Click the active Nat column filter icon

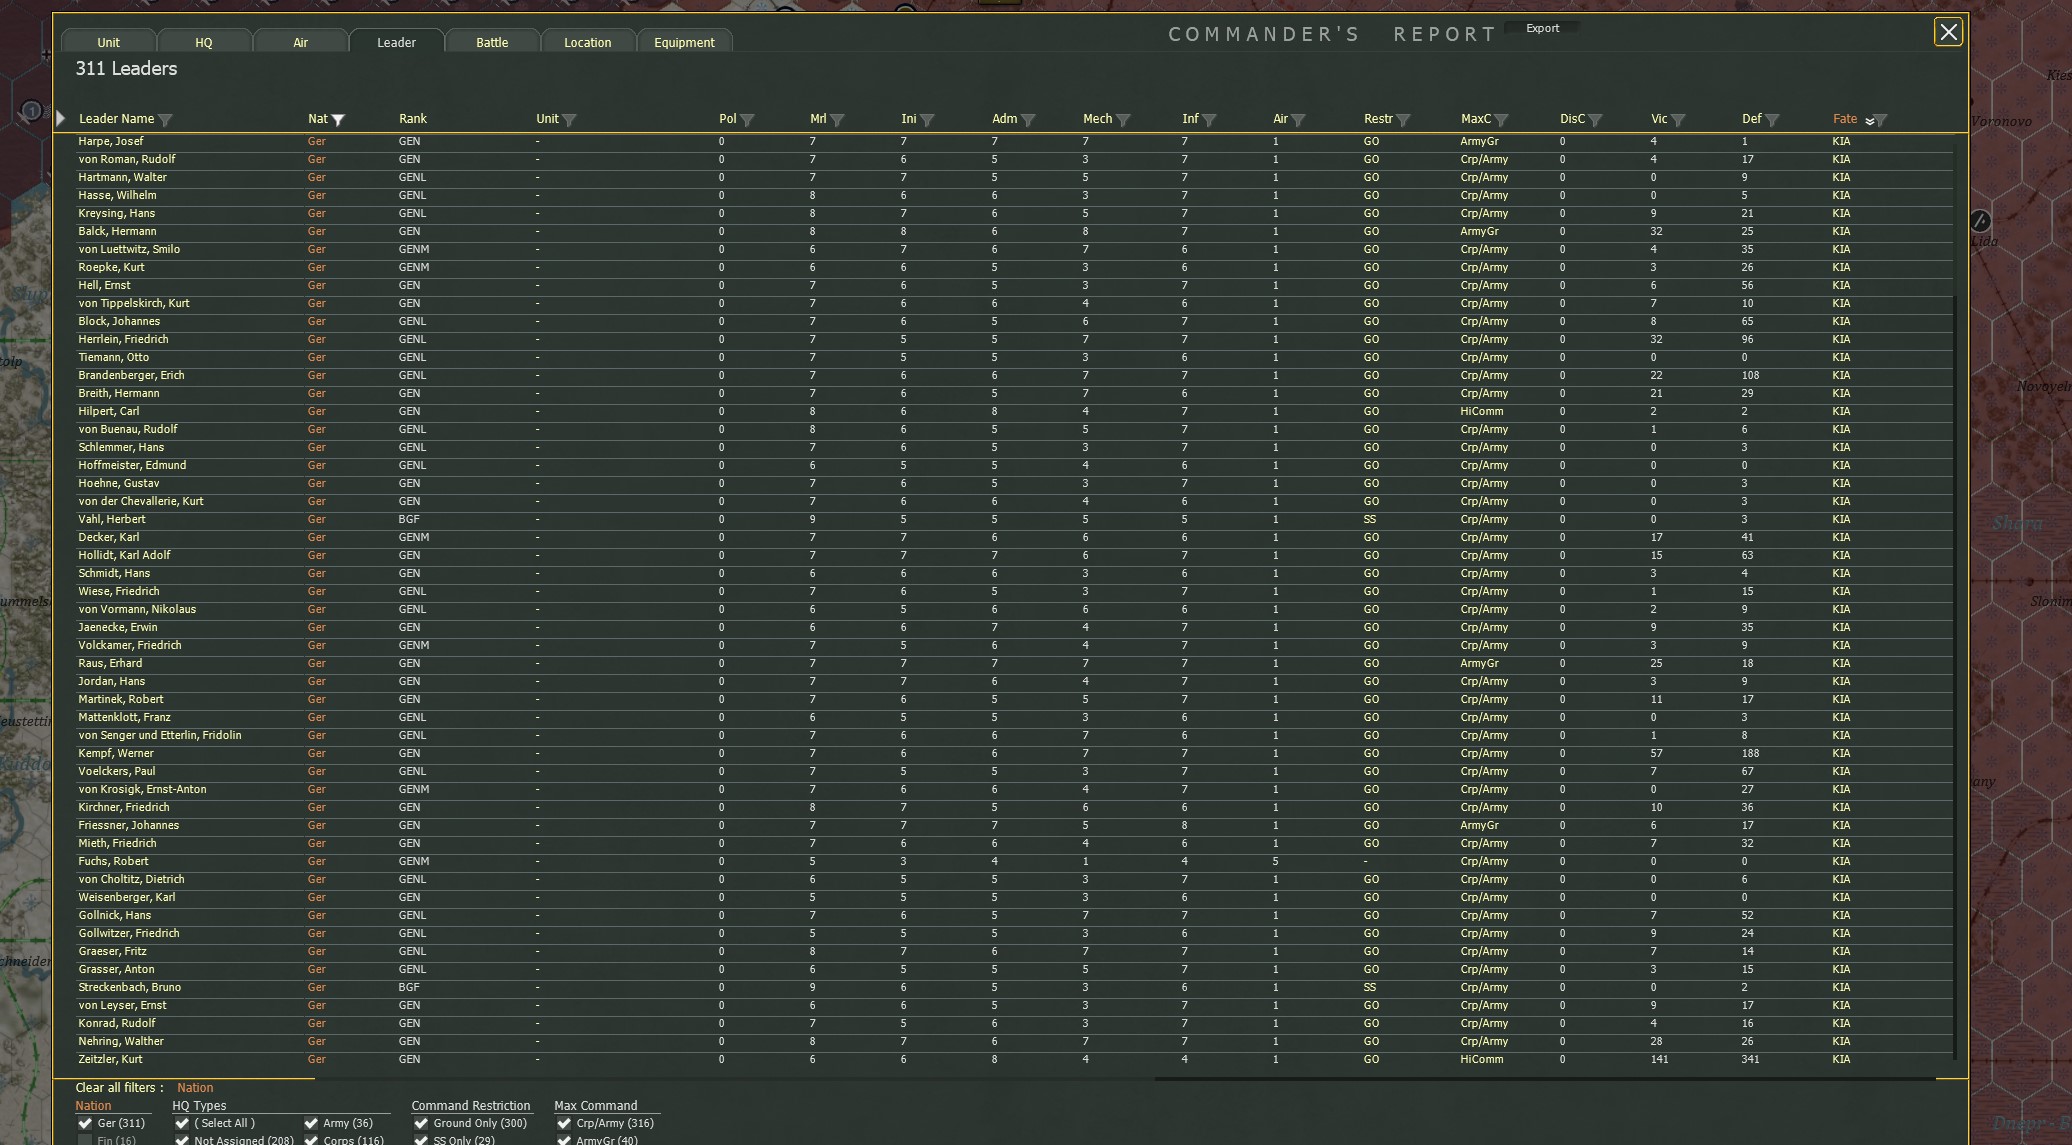coord(338,120)
